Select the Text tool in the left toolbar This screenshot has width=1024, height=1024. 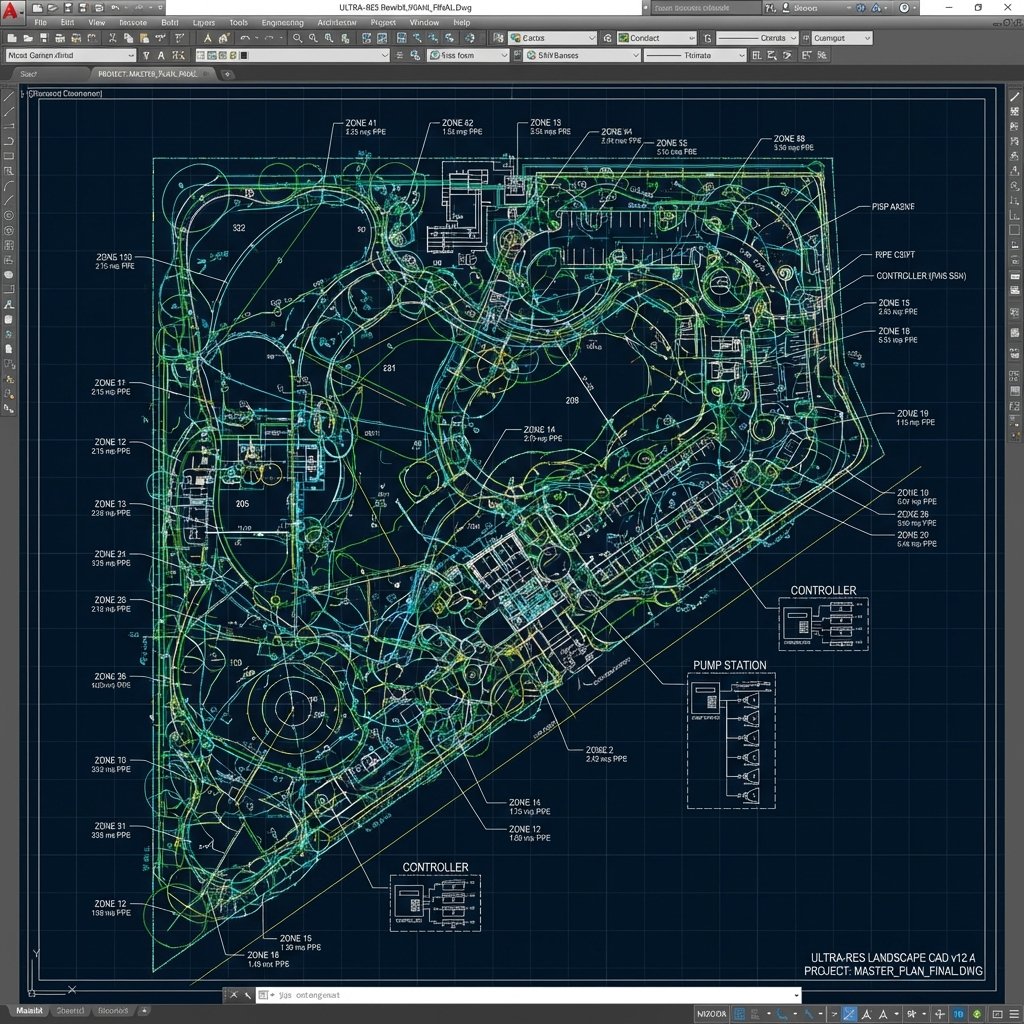[x=9, y=303]
